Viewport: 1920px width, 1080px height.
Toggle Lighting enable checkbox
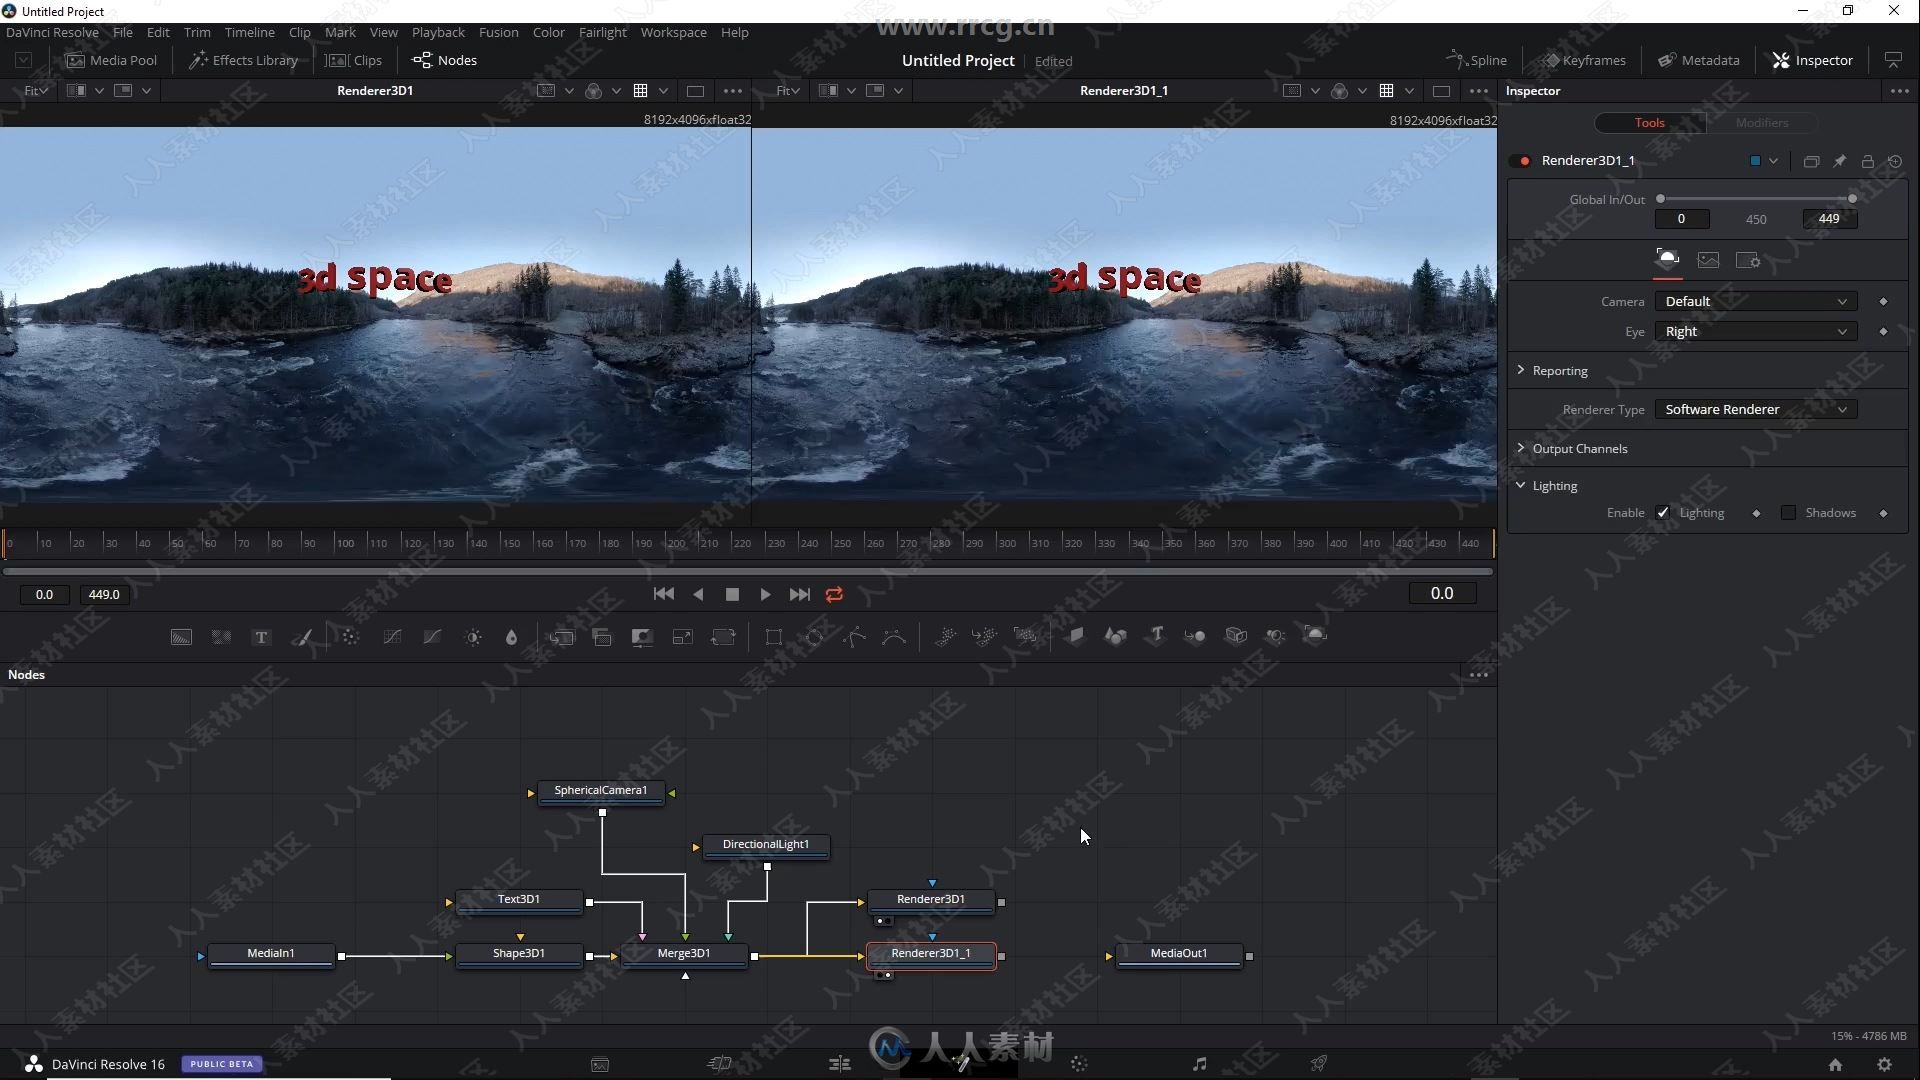tap(1663, 512)
